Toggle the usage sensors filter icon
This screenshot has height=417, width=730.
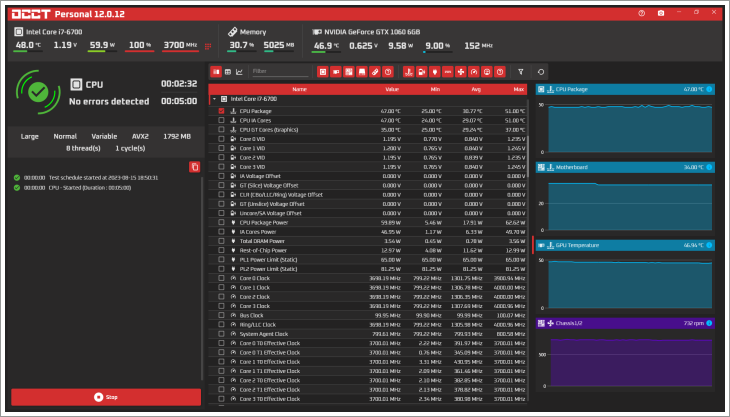click(487, 72)
